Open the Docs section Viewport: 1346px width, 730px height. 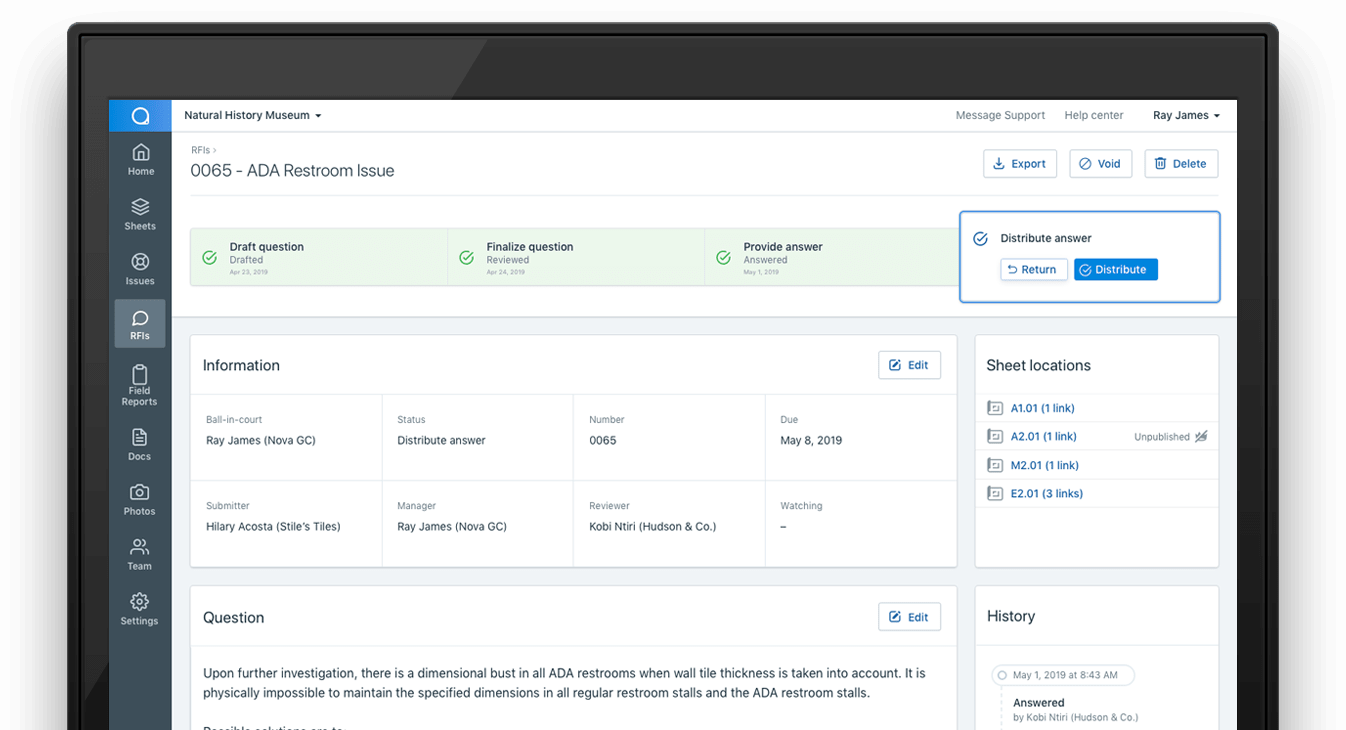coord(140,444)
